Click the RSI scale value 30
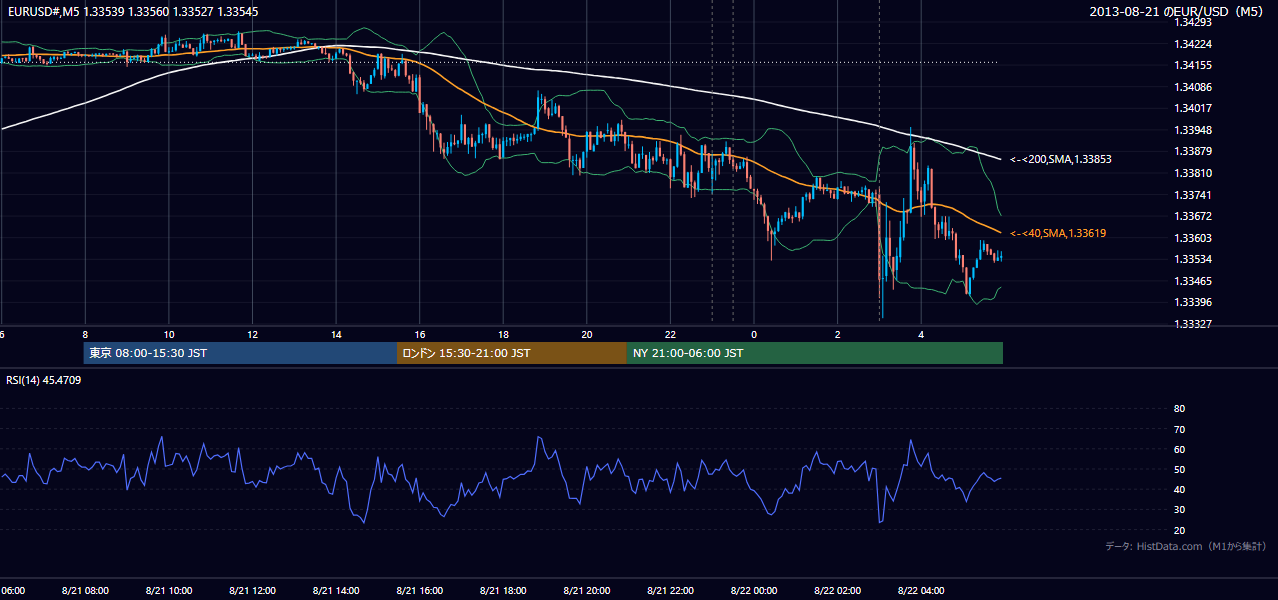The height and width of the screenshot is (600, 1278). [x=1179, y=510]
